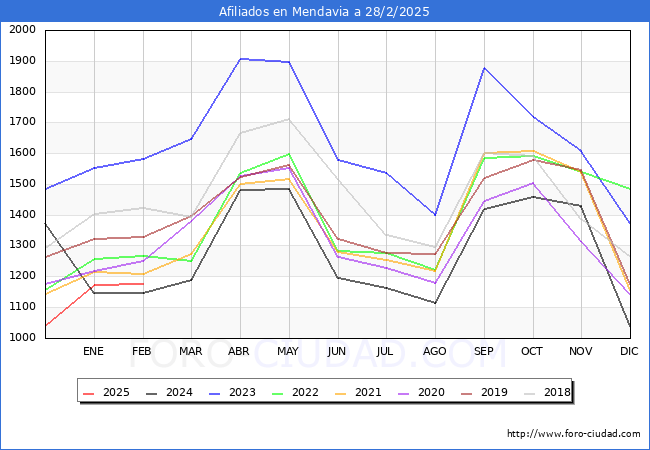Select the '2022' legend label
650x450 pixels.
click(305, 392)
